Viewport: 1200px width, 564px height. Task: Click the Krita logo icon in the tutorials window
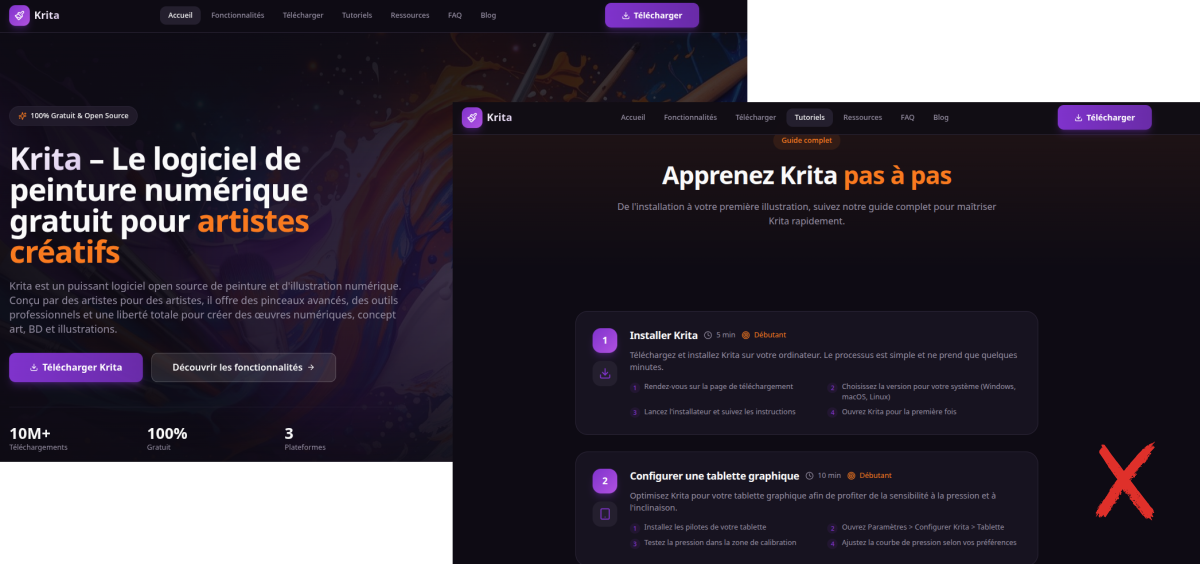(472, 117)
